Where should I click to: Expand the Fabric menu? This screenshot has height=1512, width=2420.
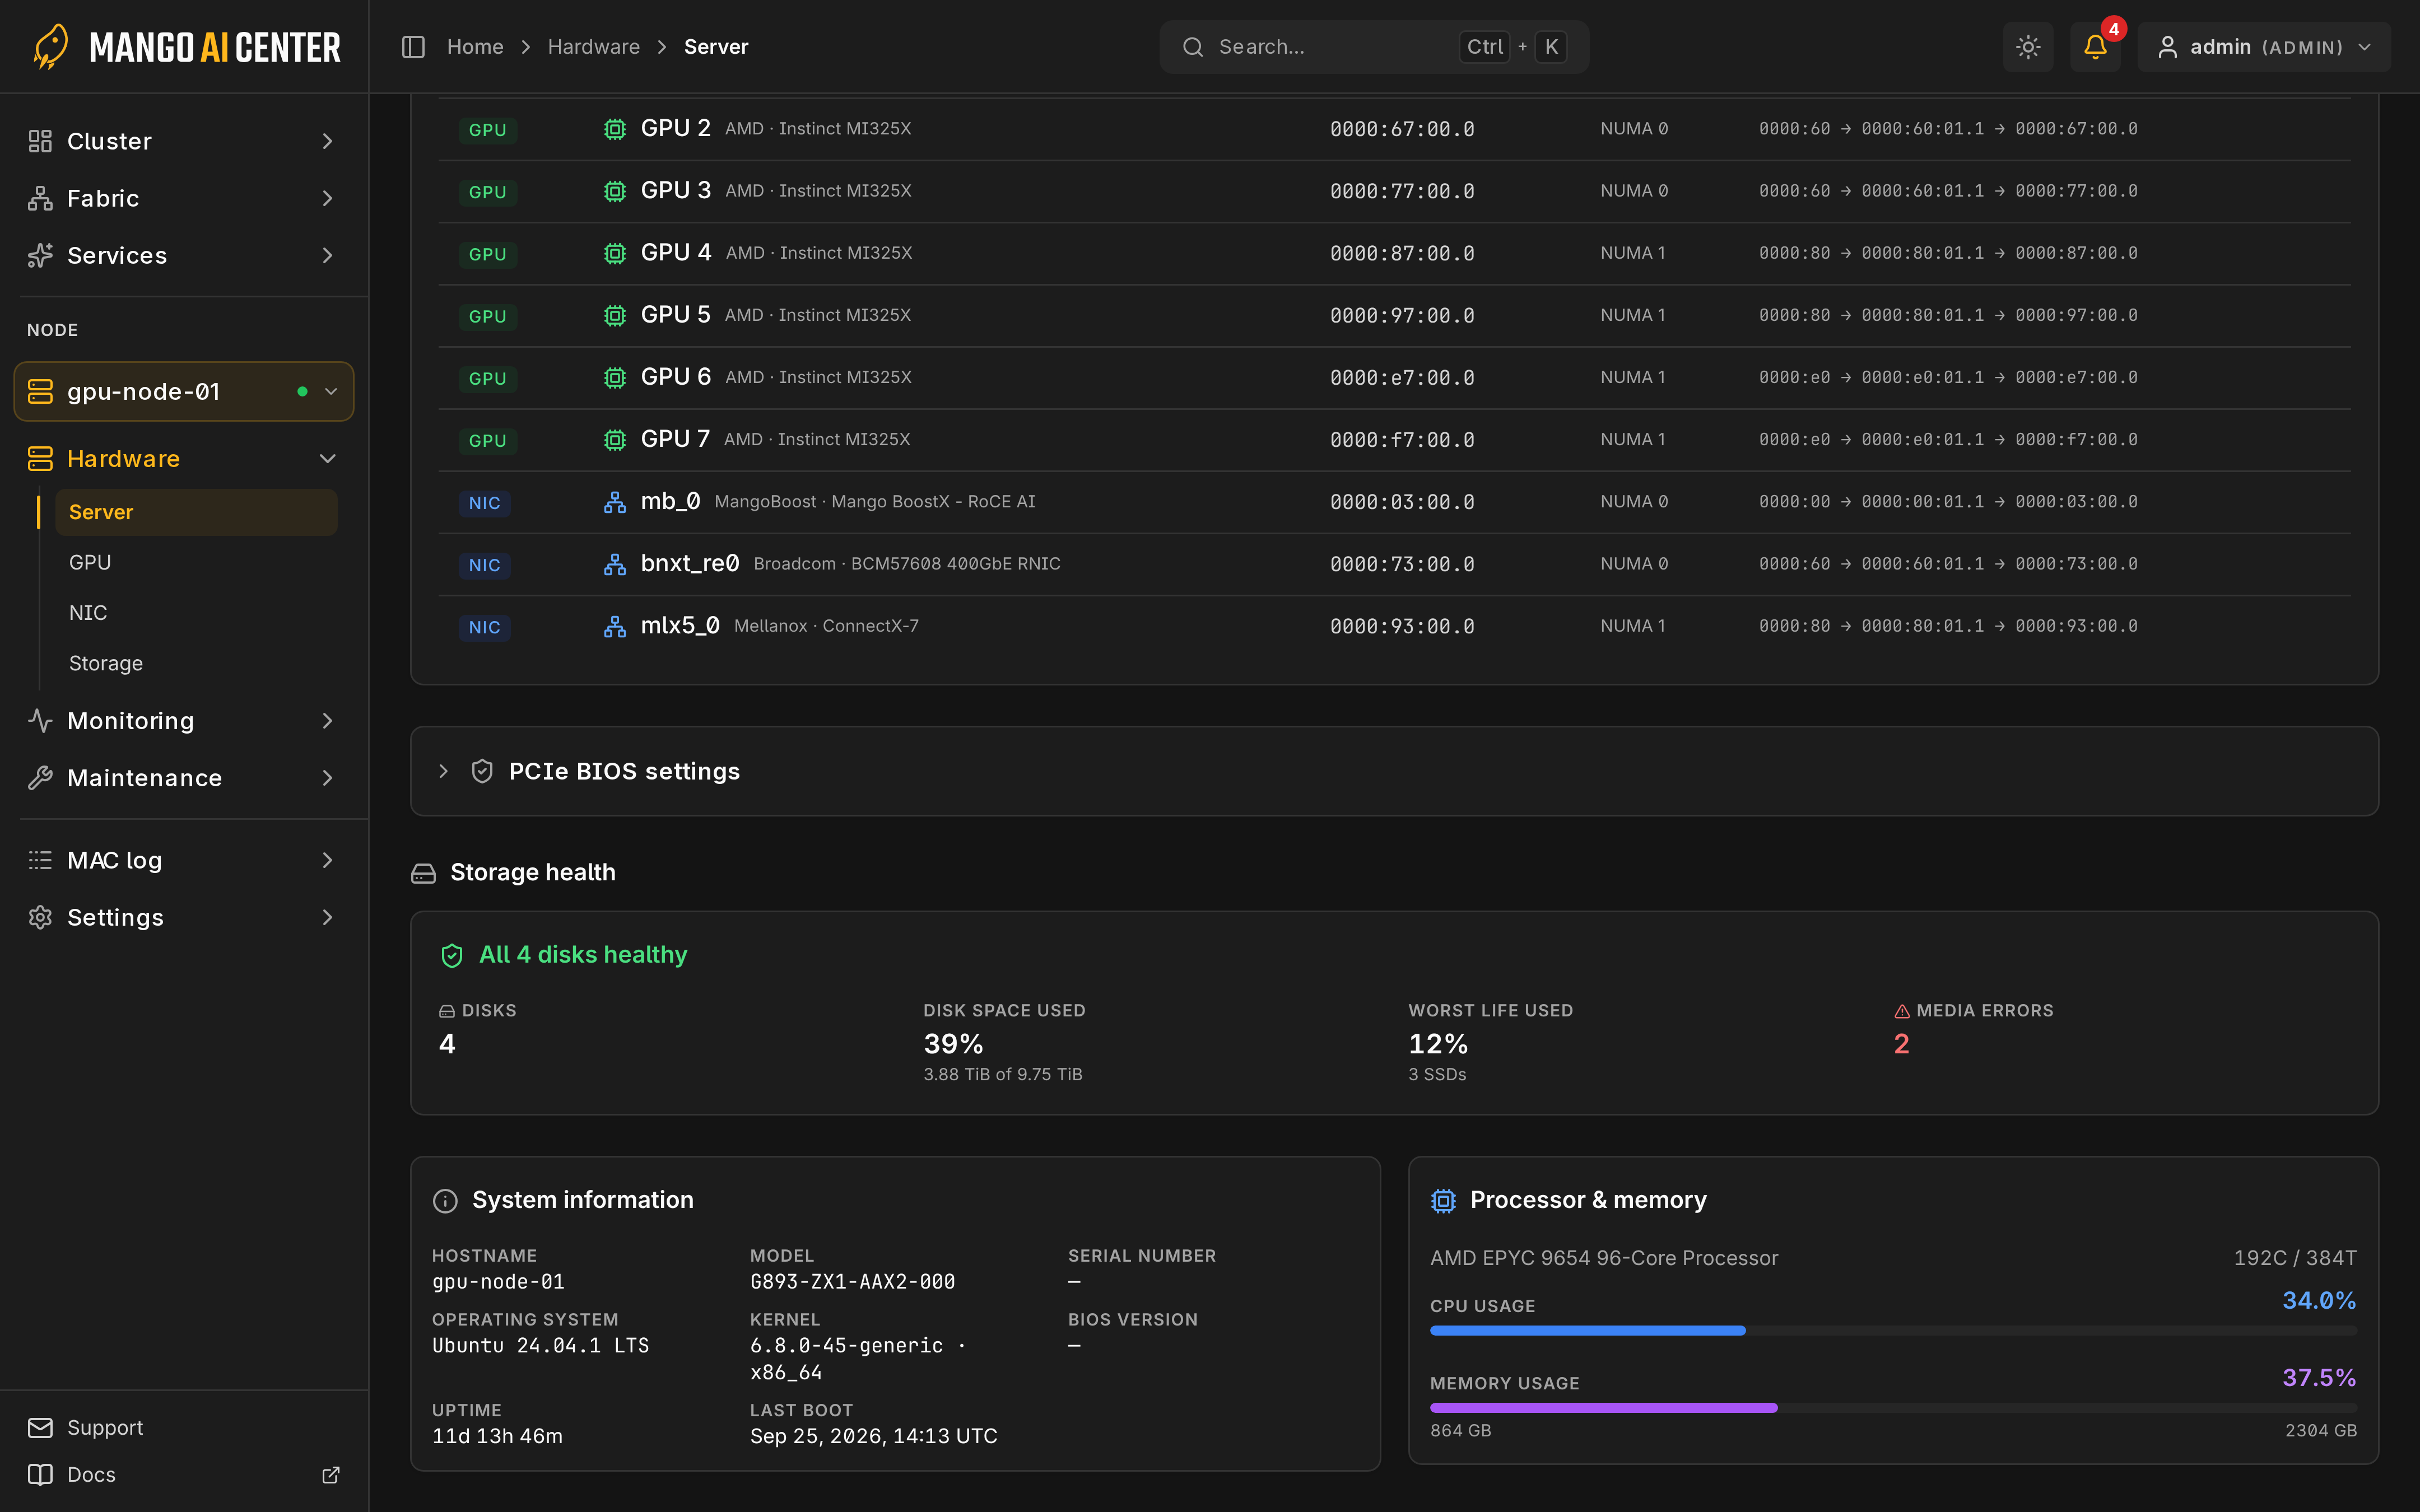tap(184, 198)
